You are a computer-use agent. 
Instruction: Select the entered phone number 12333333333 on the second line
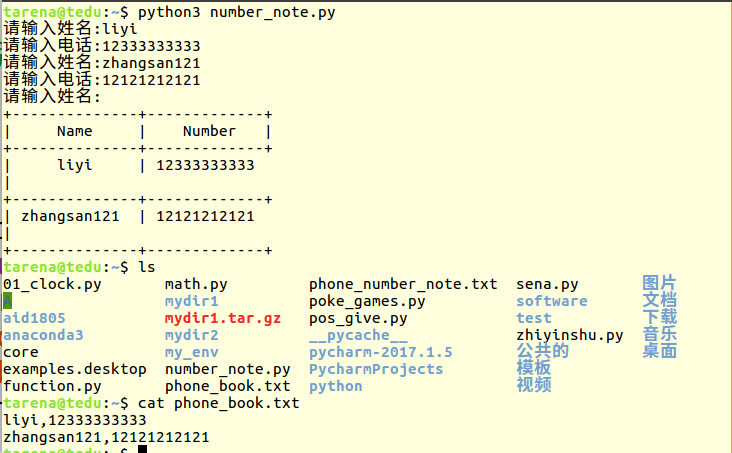pyautogui.click(x=151, y=46)
